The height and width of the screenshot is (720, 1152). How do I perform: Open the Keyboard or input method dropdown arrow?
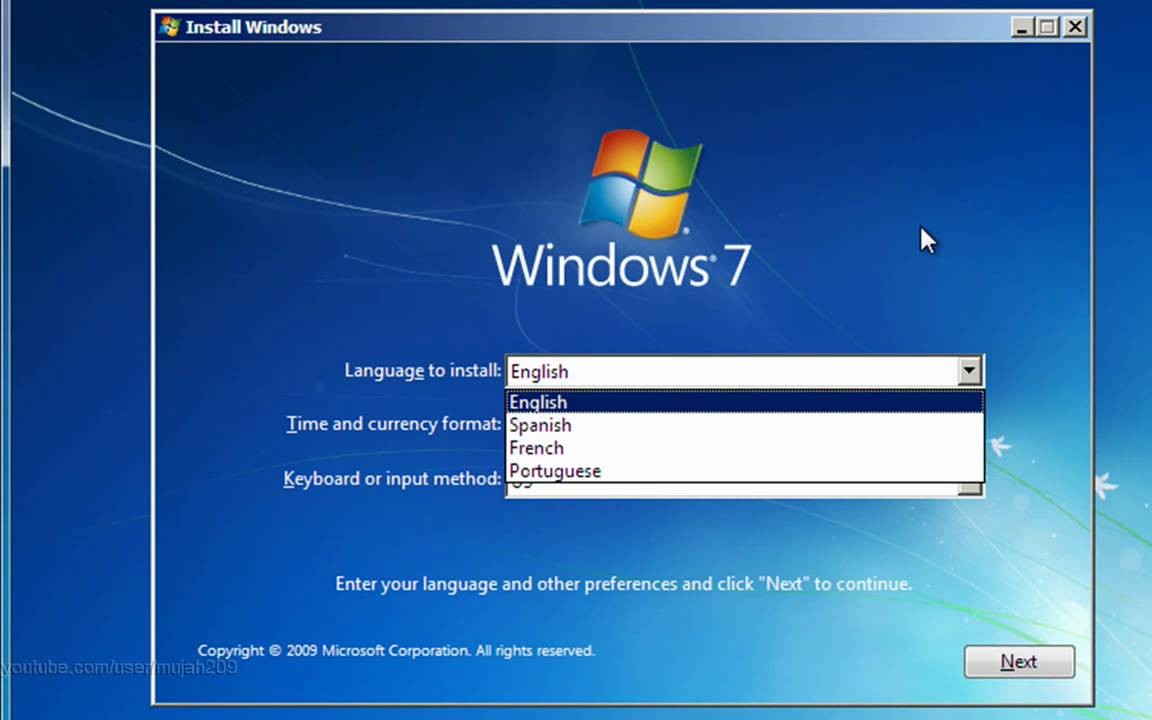(x=970, y=489)
